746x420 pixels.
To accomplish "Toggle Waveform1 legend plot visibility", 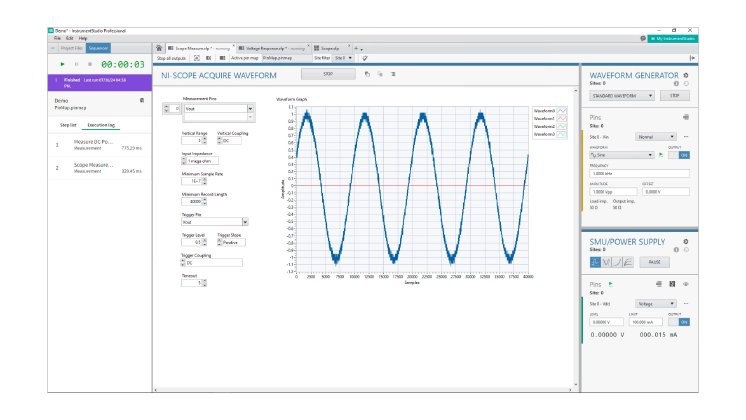I will 562,118.
